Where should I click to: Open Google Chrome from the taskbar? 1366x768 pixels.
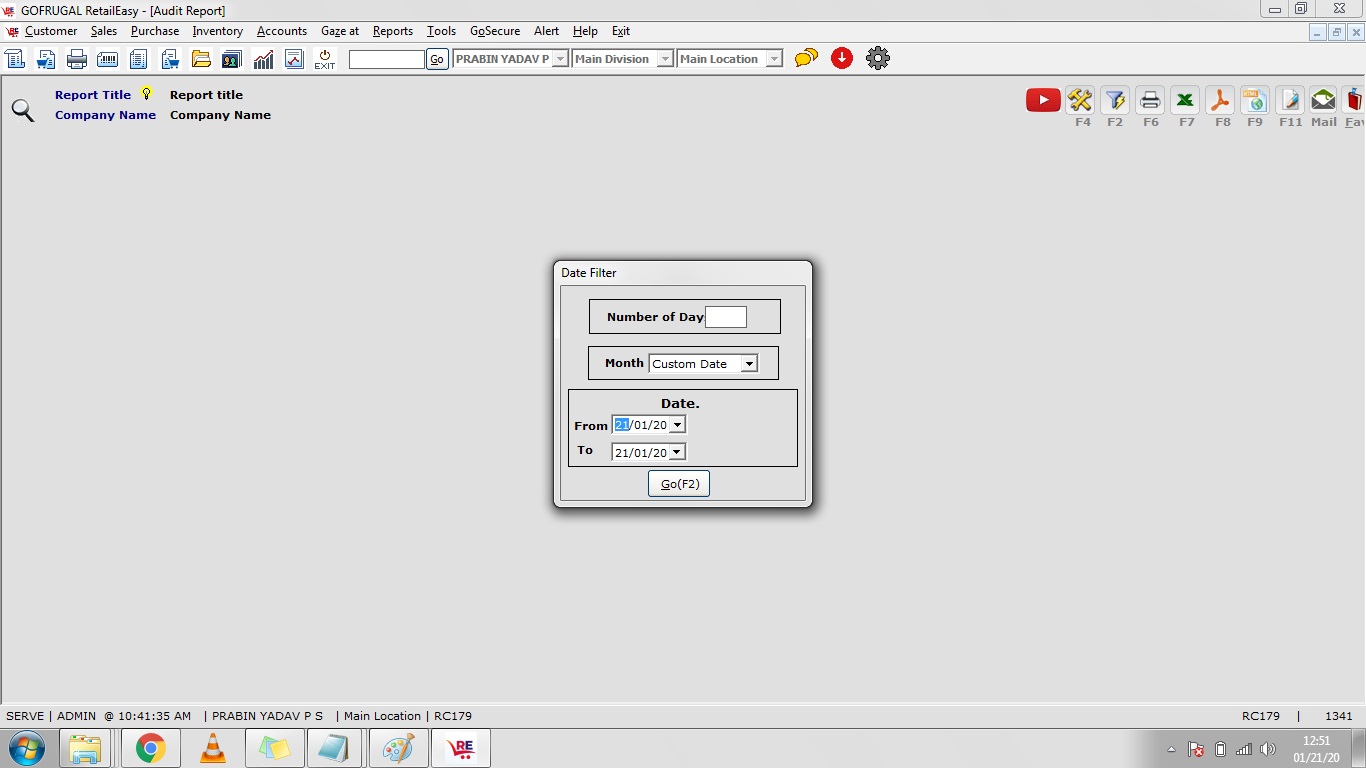pos(151,748)
